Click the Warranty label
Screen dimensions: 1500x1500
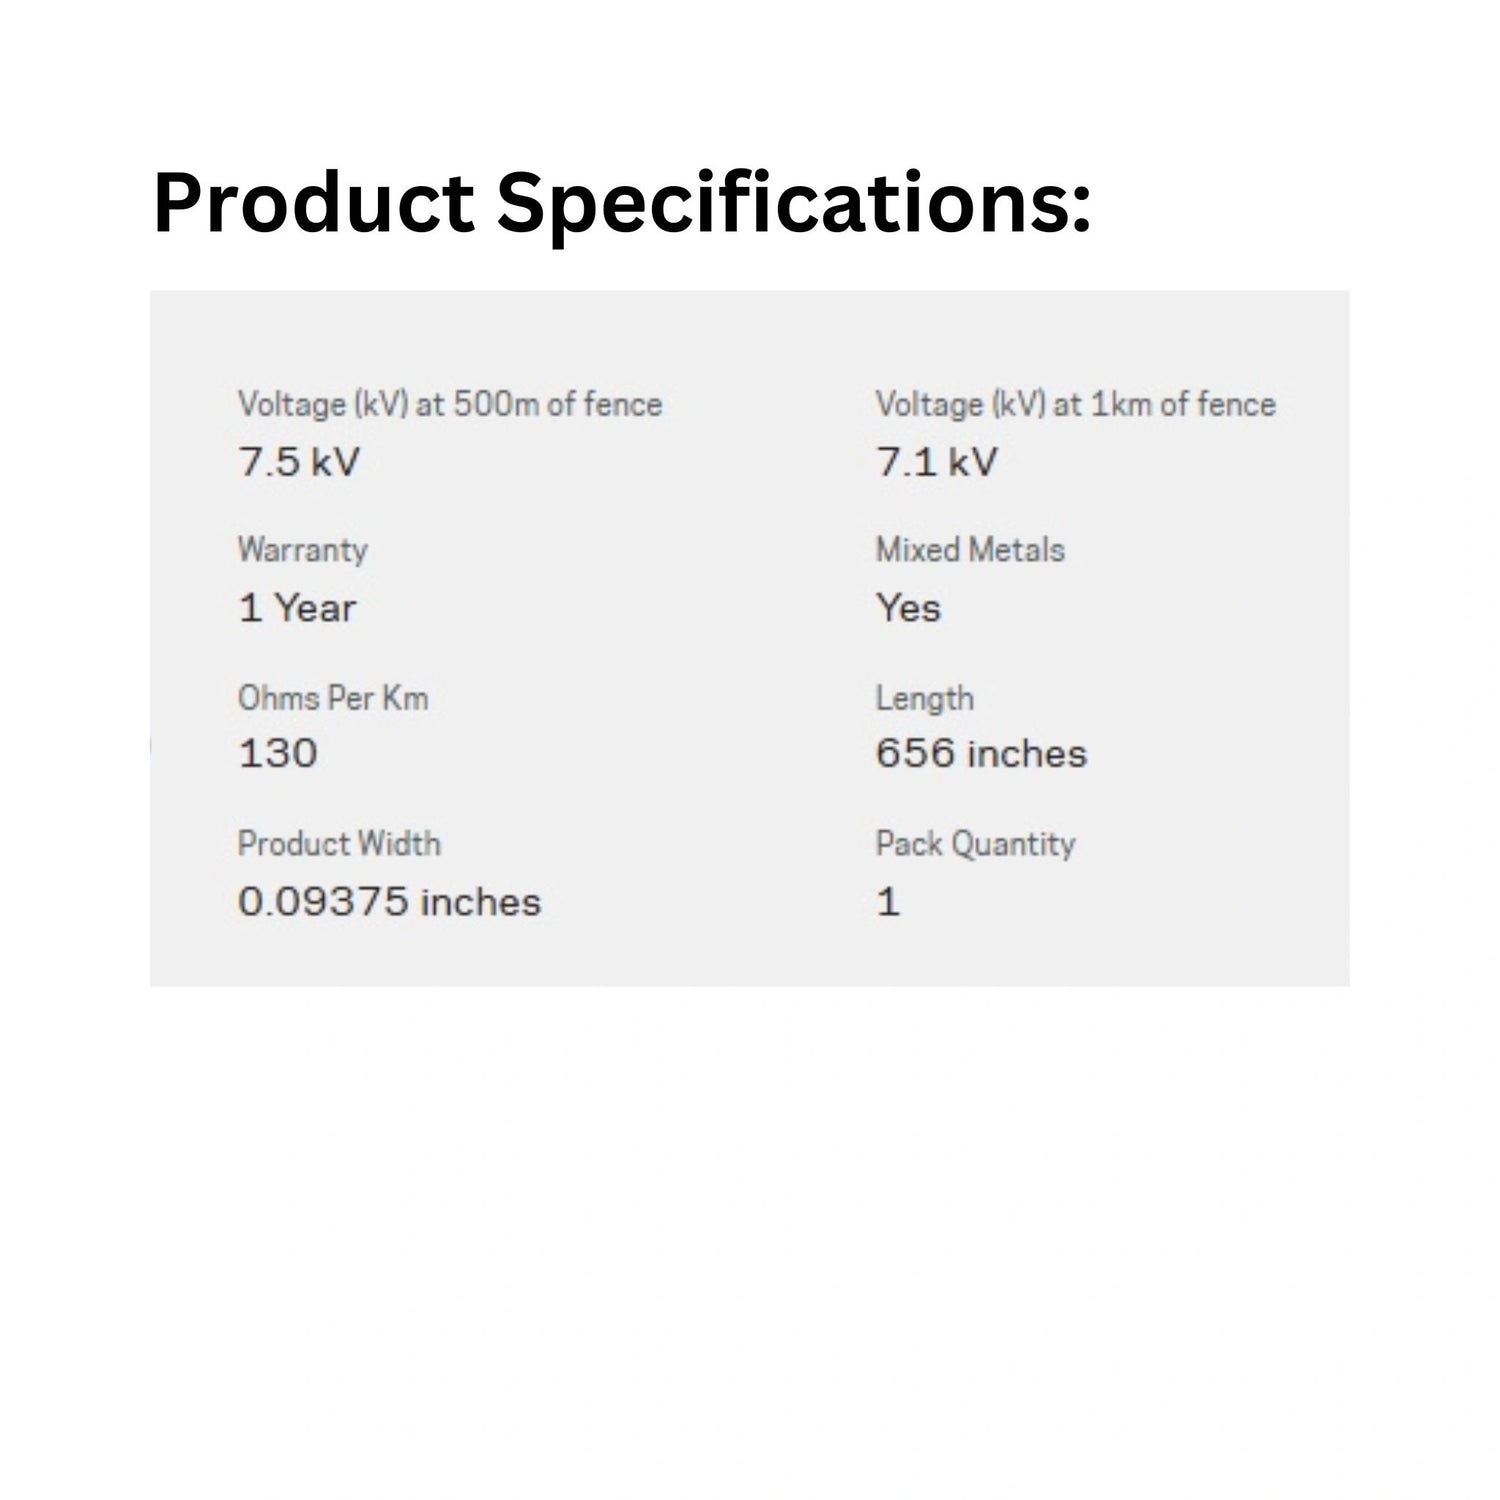[302, 550]
